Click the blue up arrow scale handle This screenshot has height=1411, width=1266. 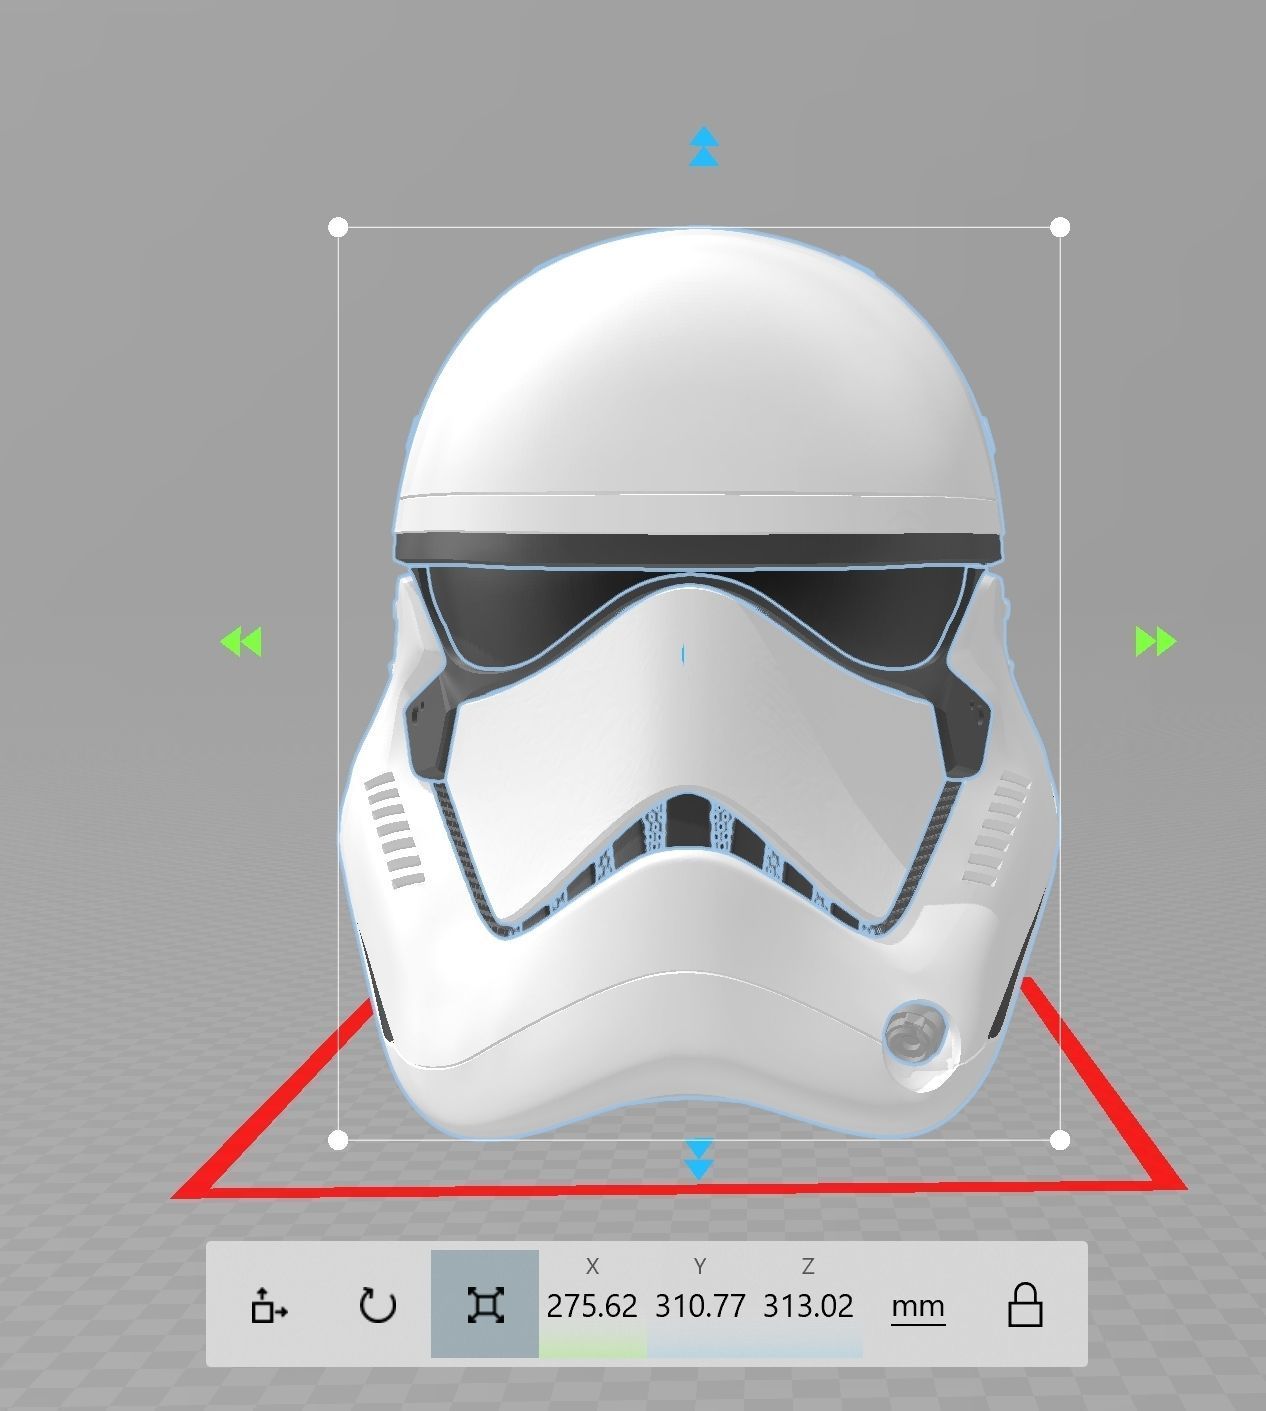tap(704, 146)
